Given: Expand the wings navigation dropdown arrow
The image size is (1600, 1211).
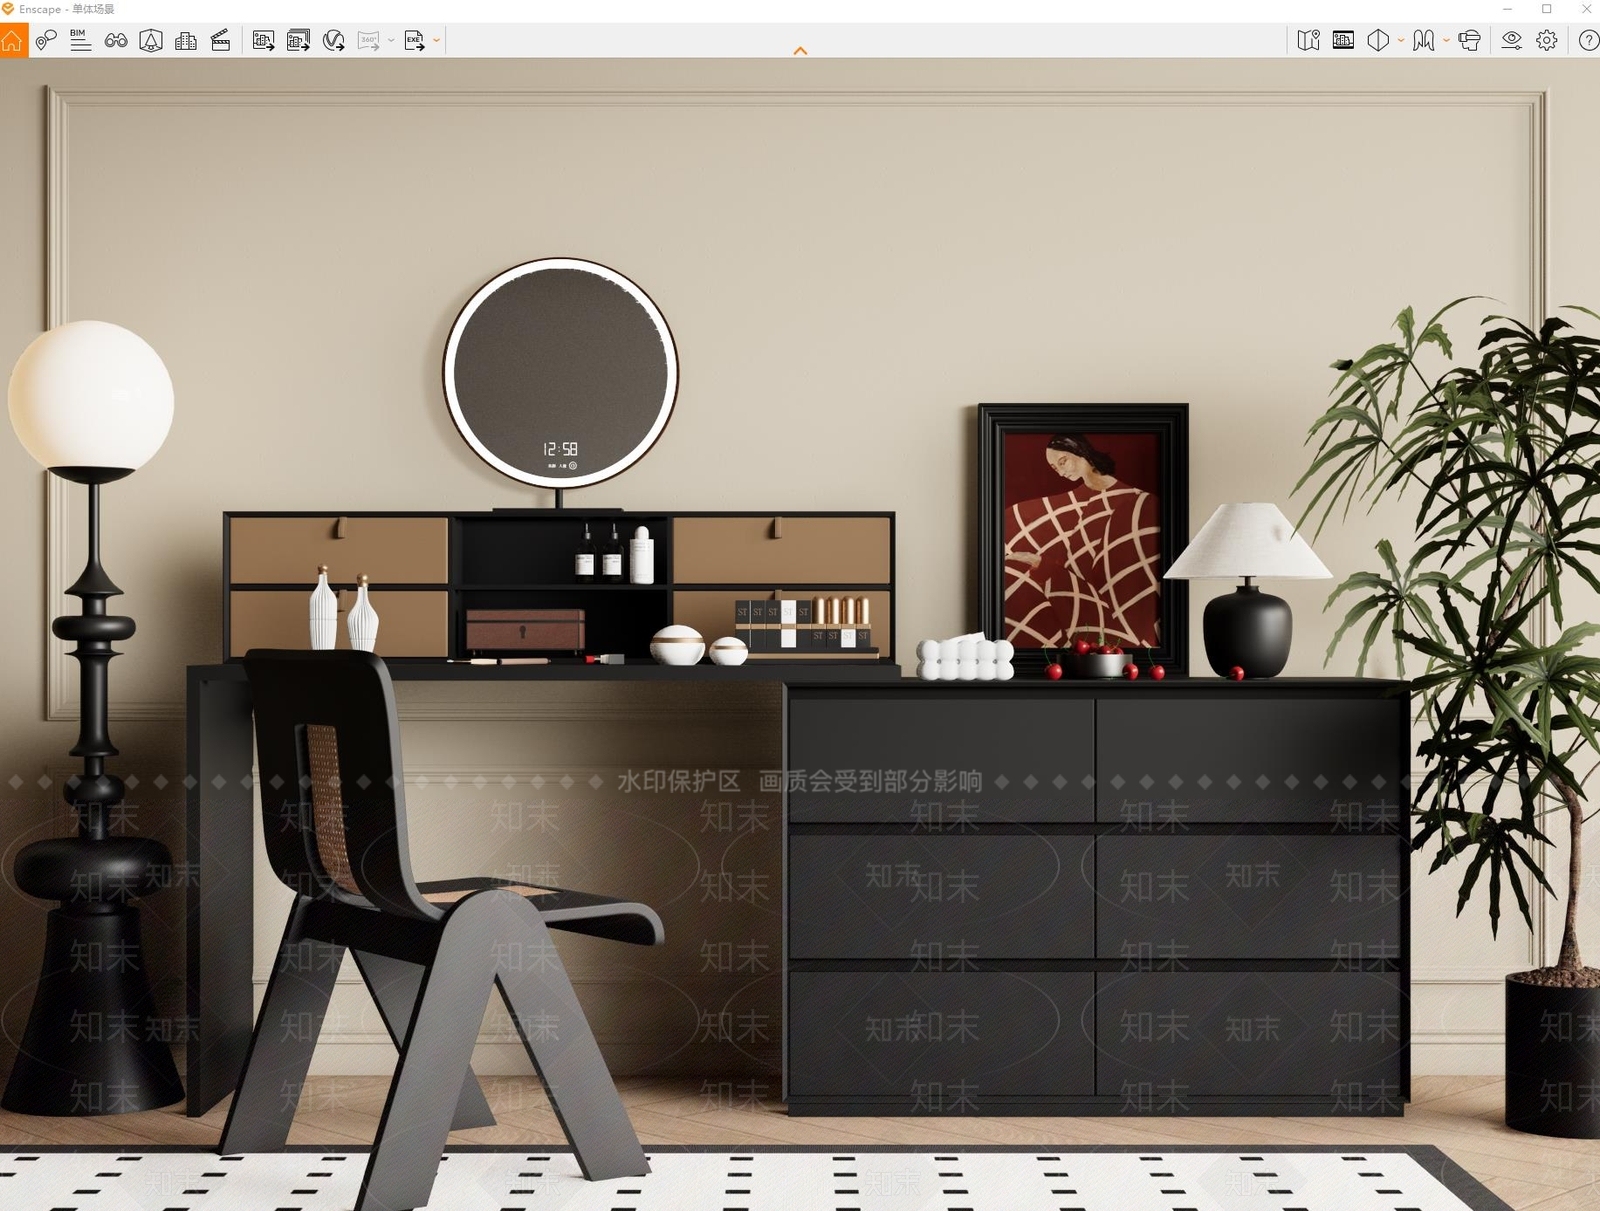Looking at the screenshot, I should point(1446,40).
